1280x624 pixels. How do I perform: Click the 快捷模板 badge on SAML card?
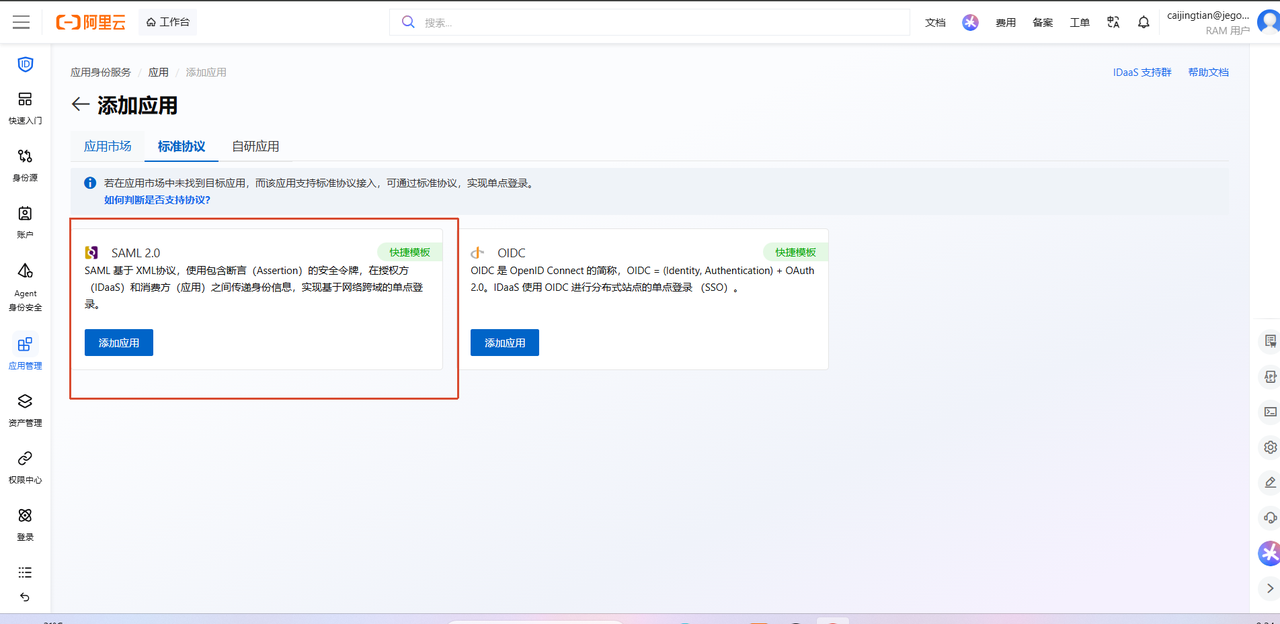pyautogui.click(x=409, y=252)
